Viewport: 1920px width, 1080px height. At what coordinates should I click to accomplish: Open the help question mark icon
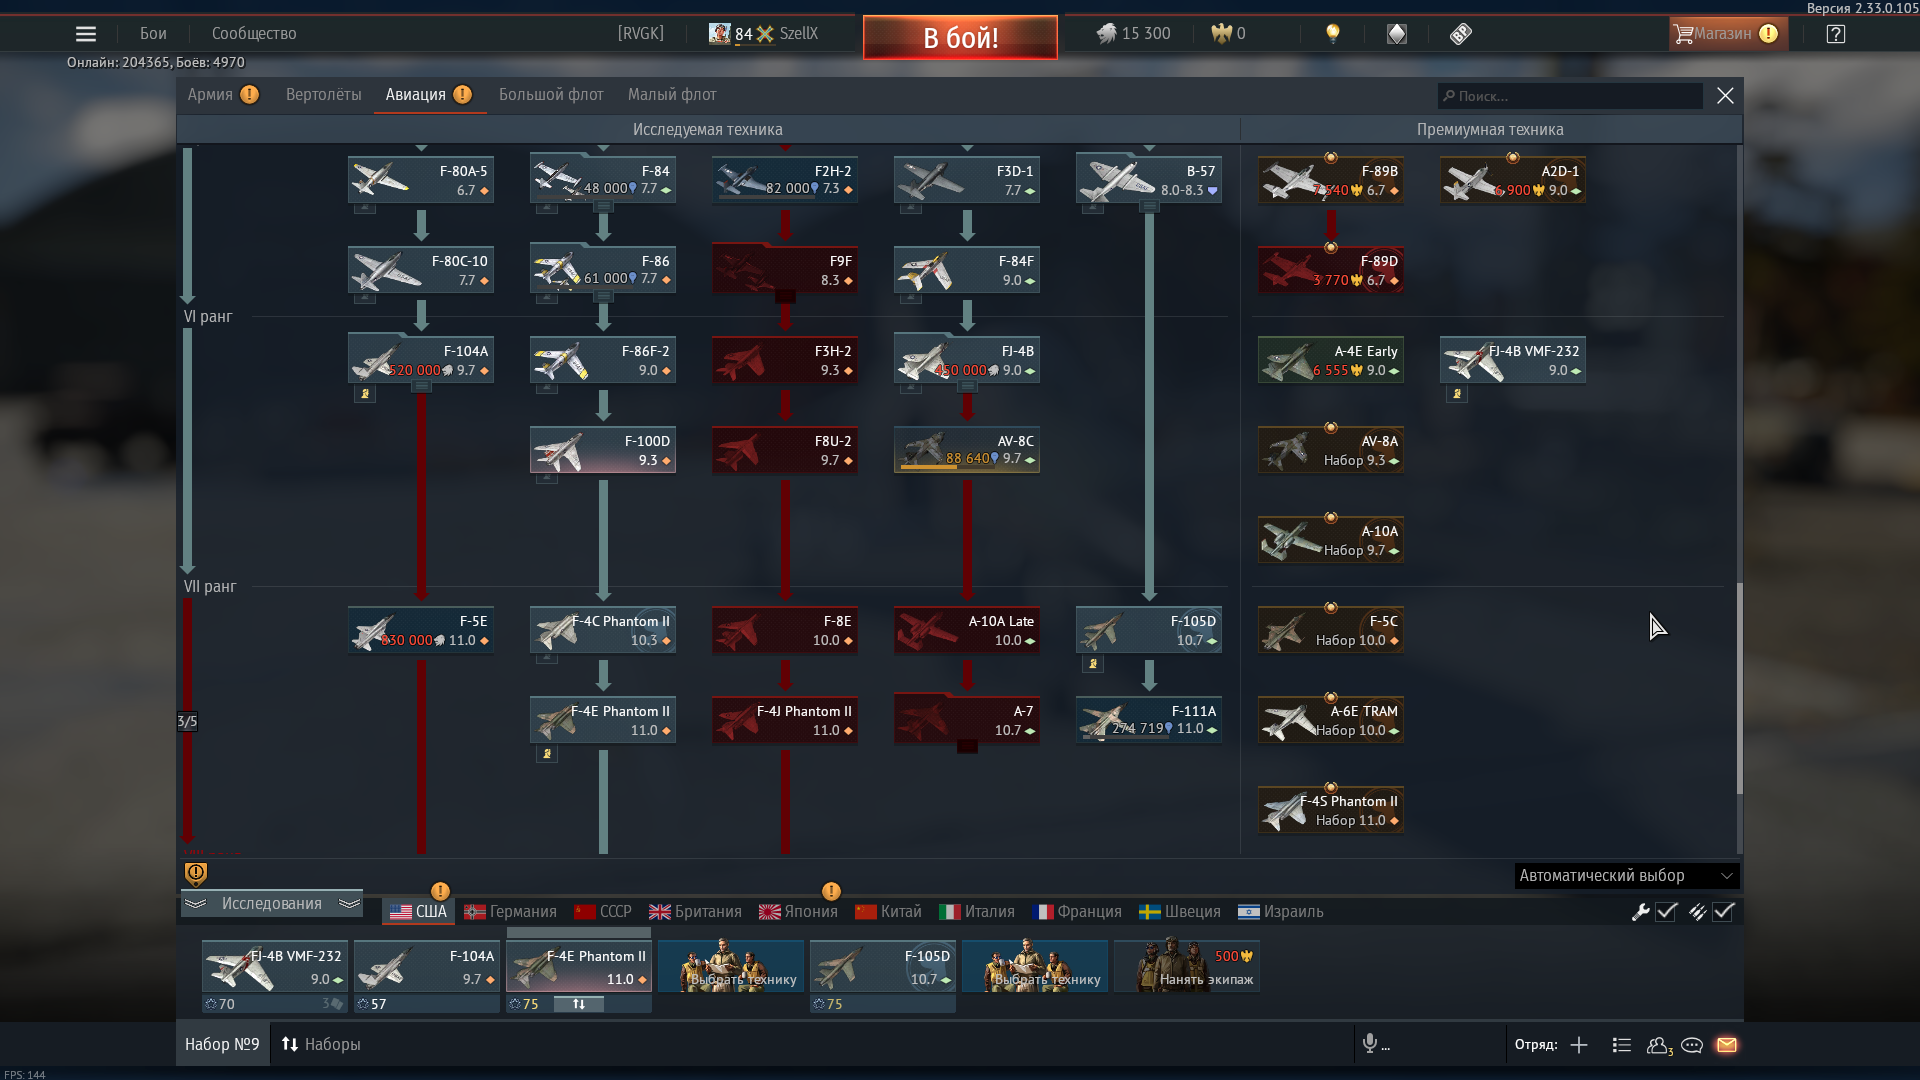point(1835,34)
